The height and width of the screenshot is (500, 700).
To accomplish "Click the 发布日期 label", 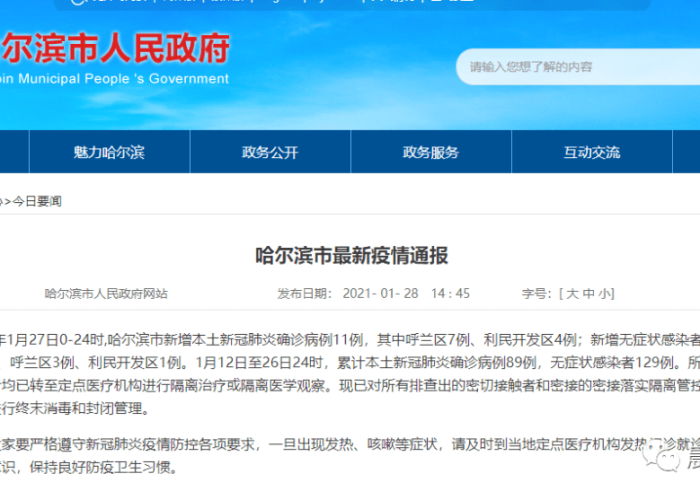I will tap(303, 294).
